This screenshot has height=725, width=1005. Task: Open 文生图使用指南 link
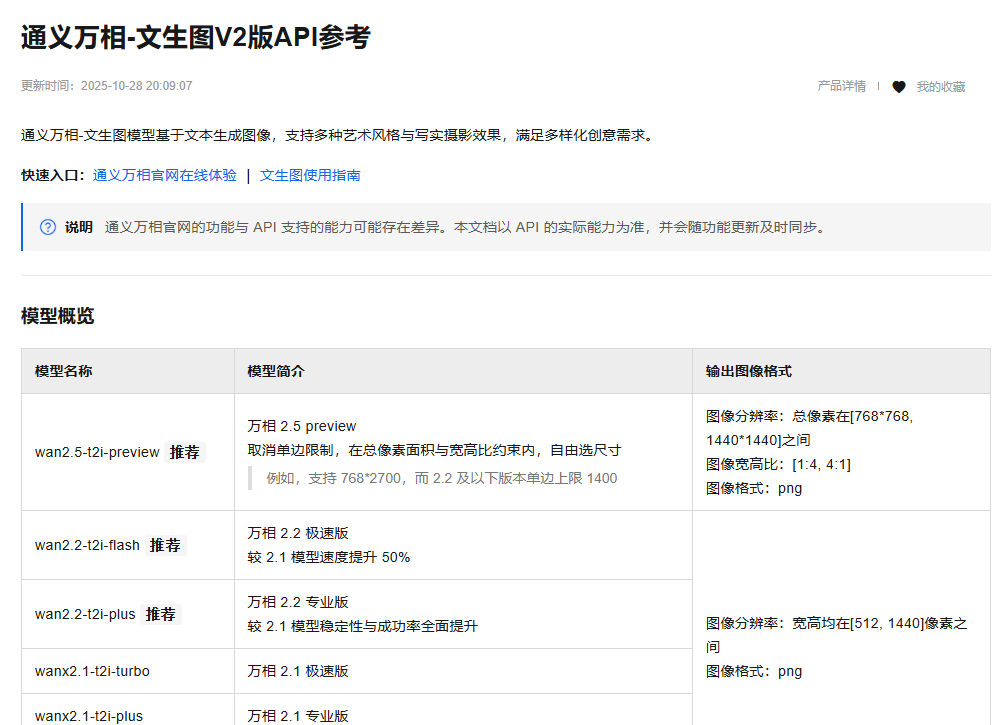coord(310,175)
